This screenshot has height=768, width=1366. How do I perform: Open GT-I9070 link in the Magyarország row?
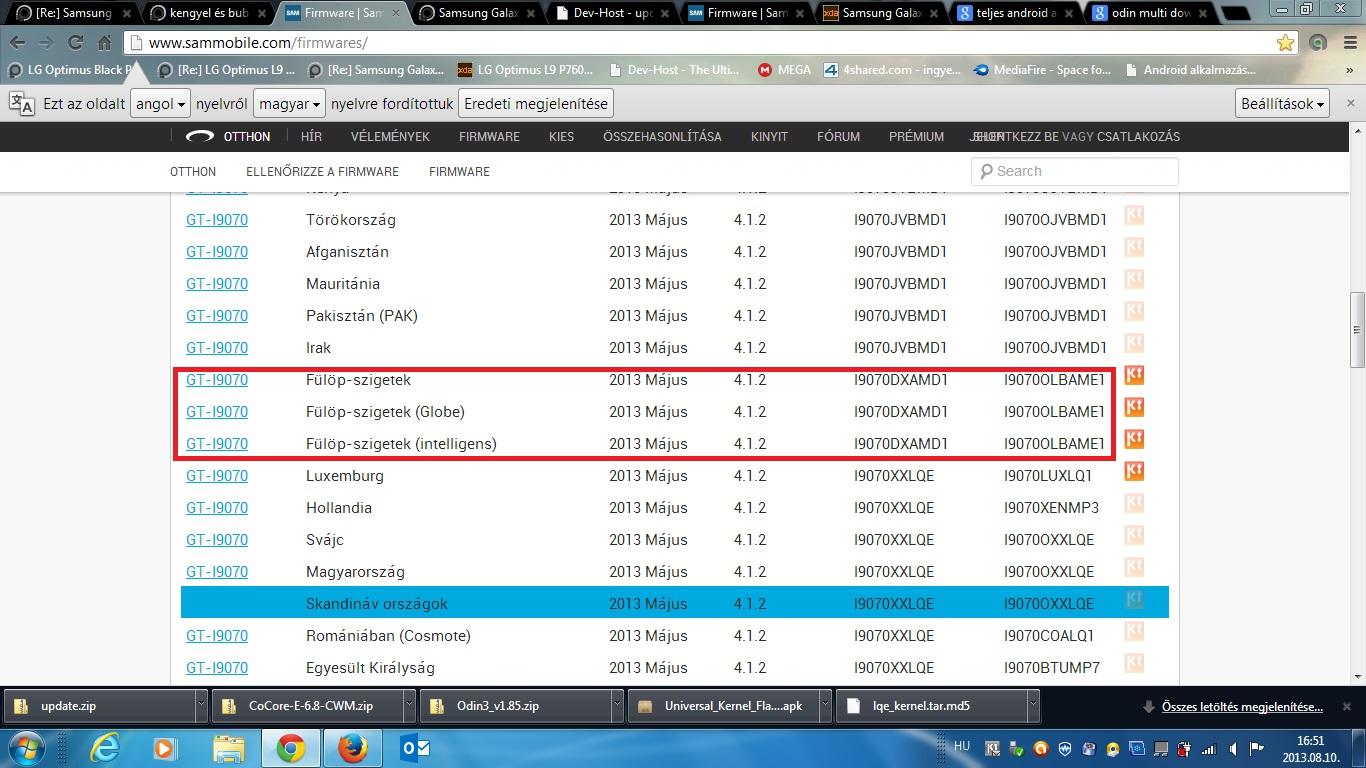pos(217,572)
